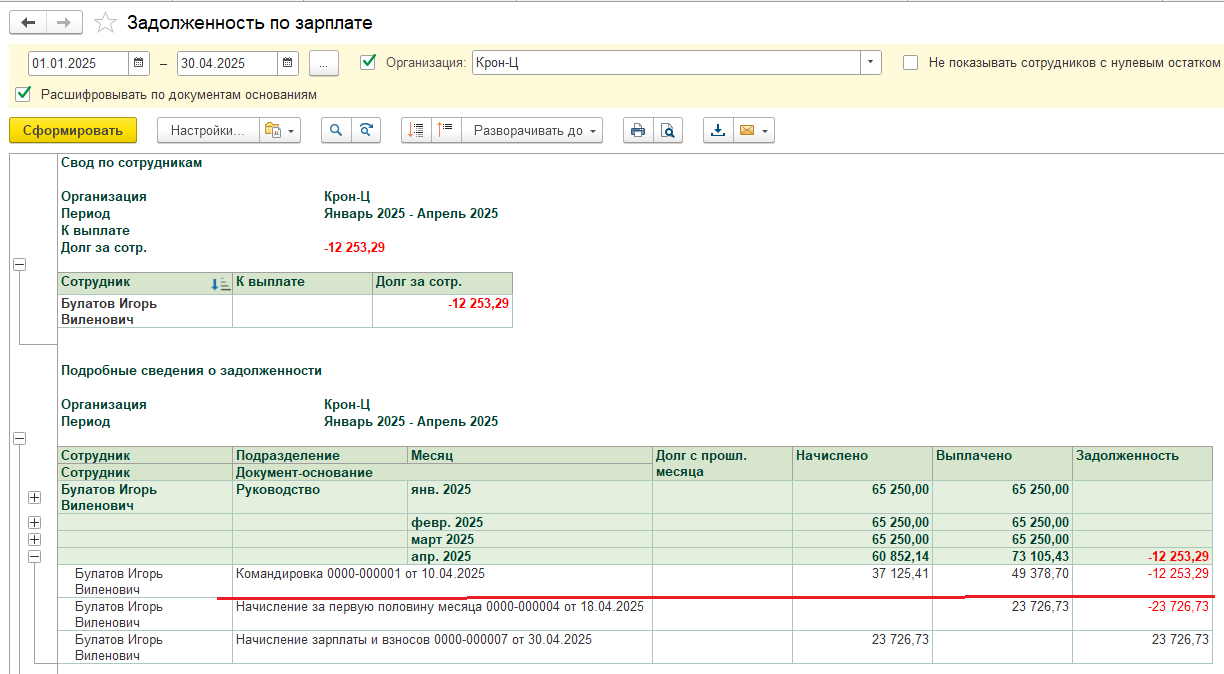1224x674 pixels.
Task: Open the Настройки... button
Action: point(207,130)
